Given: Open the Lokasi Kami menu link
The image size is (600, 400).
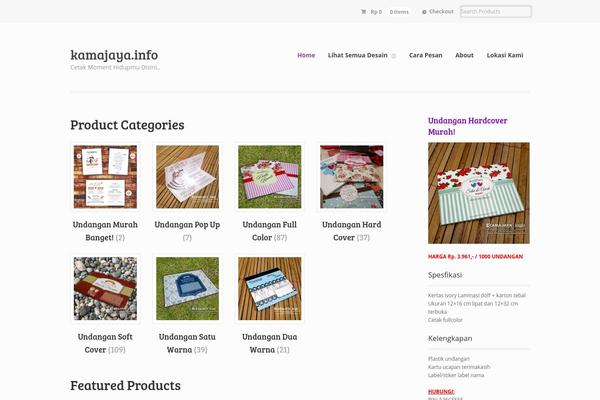Looking at the screenshot, I should (x=505, y=55).
